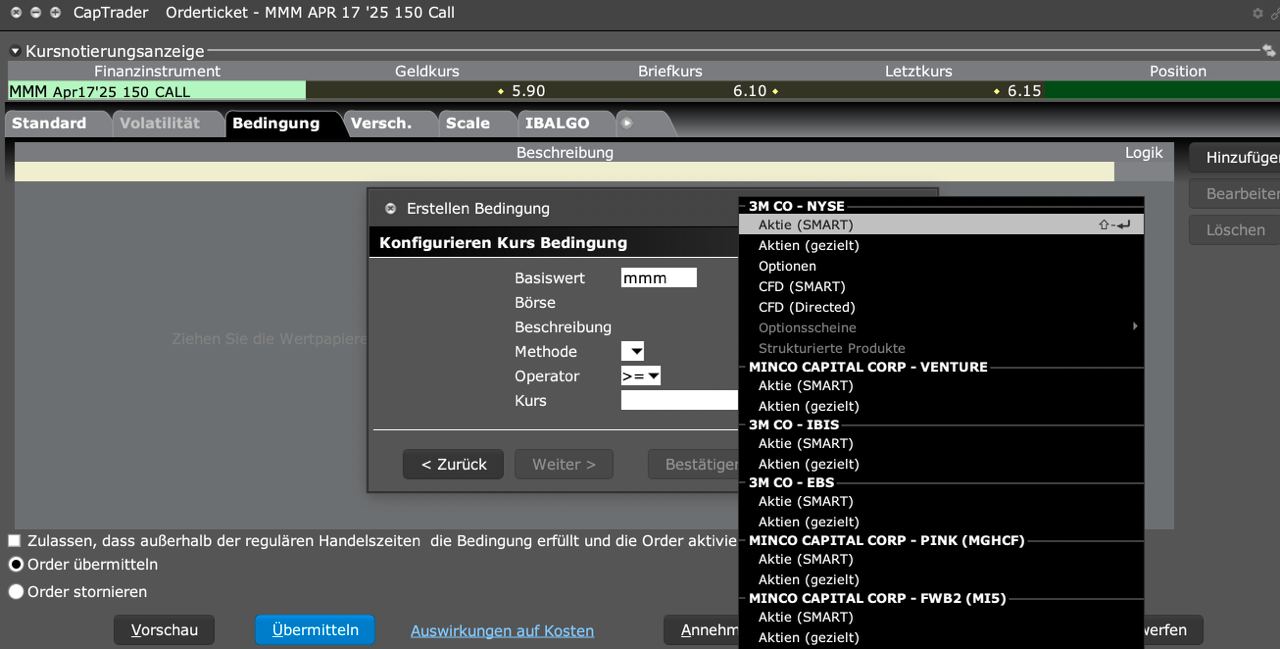Switch to the Scale tab
This screenshot has height=649, width=1280.
pos(467,123)
